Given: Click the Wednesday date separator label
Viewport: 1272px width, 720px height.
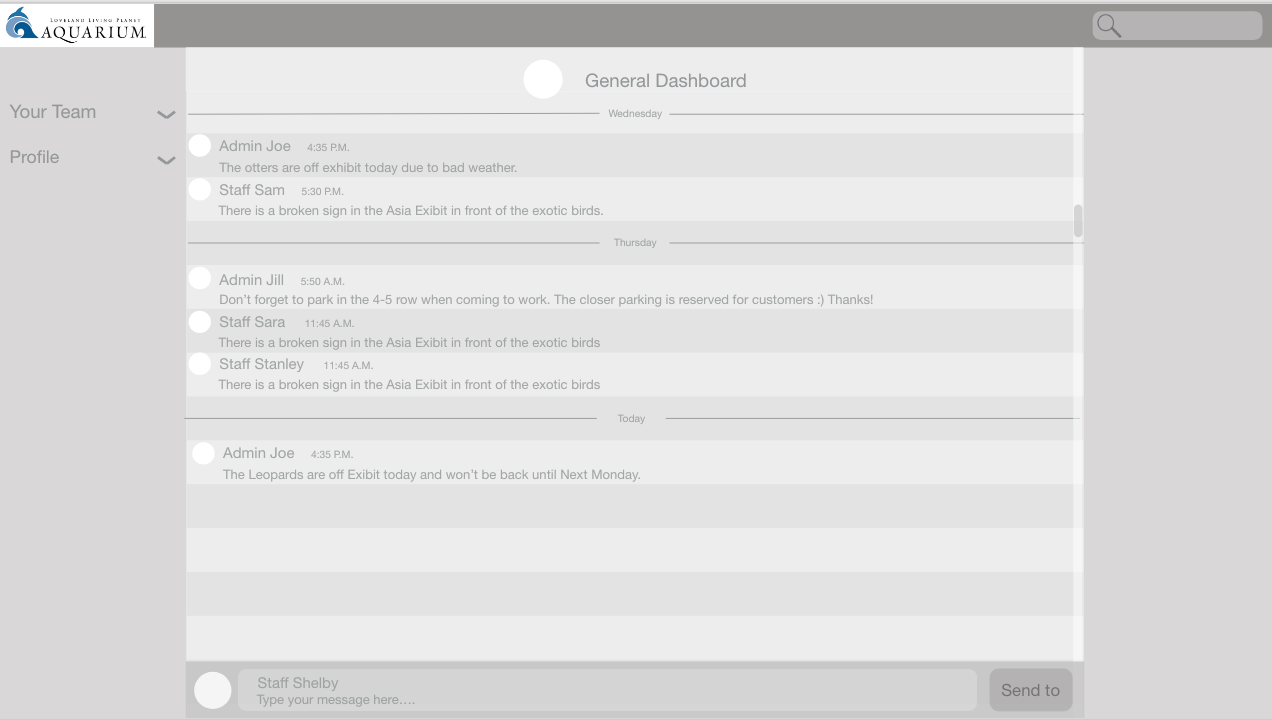Looking at the screenshot, I should [x=635, y=114].
